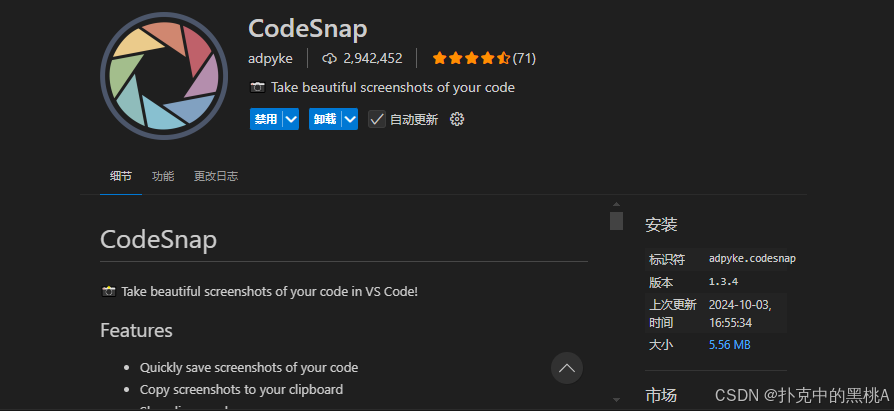Screen dimensions: 894x411
Task: Click the 卸载 button
Action: click(326, 119)
